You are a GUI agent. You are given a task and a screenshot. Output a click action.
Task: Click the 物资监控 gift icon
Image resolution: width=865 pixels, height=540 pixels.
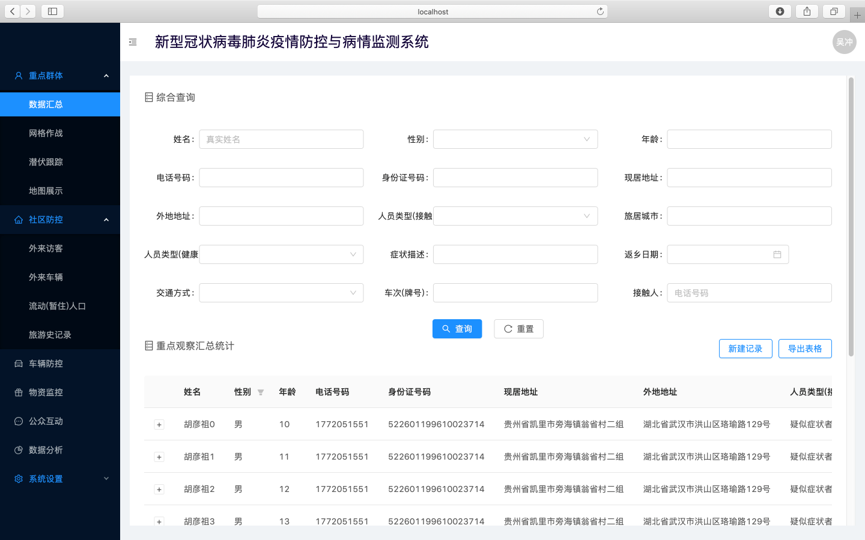coord(19,392)
